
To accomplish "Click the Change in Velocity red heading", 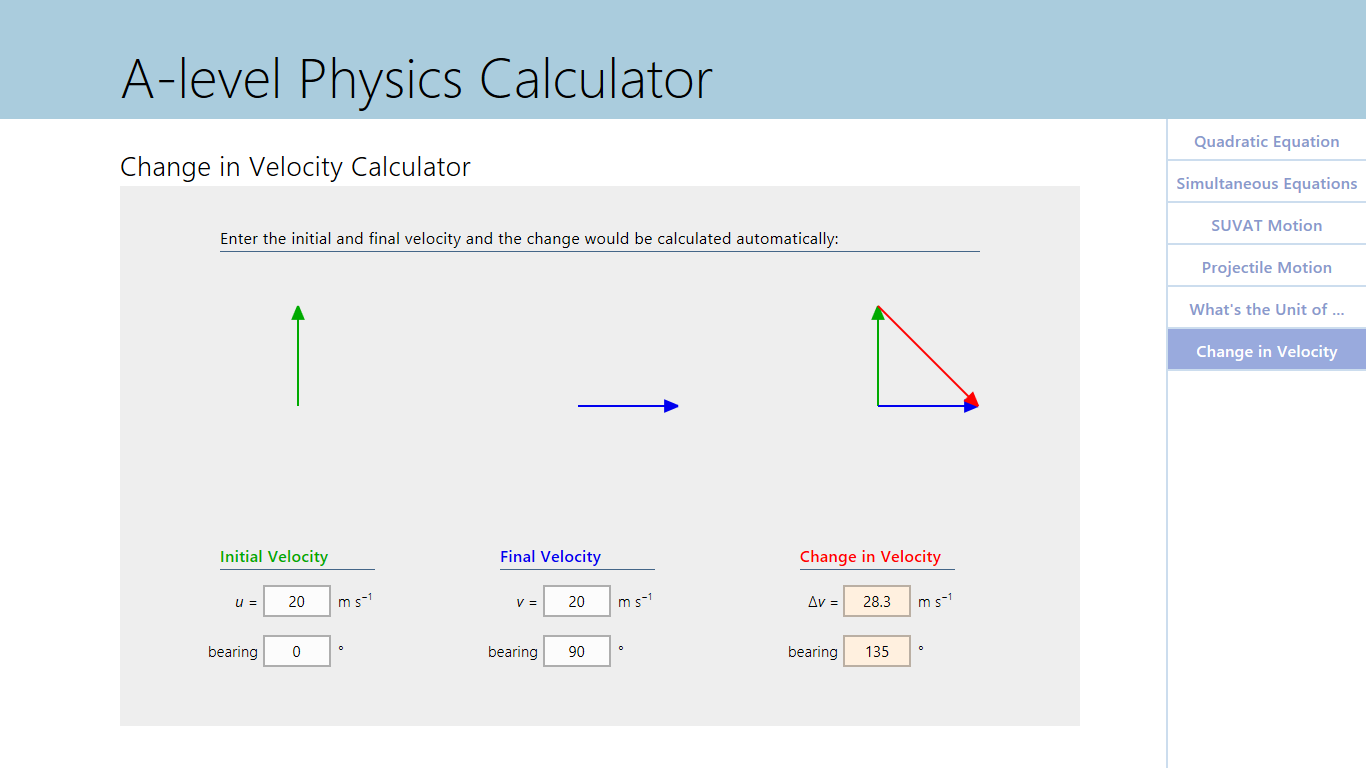I will click(x=870, y=557).
